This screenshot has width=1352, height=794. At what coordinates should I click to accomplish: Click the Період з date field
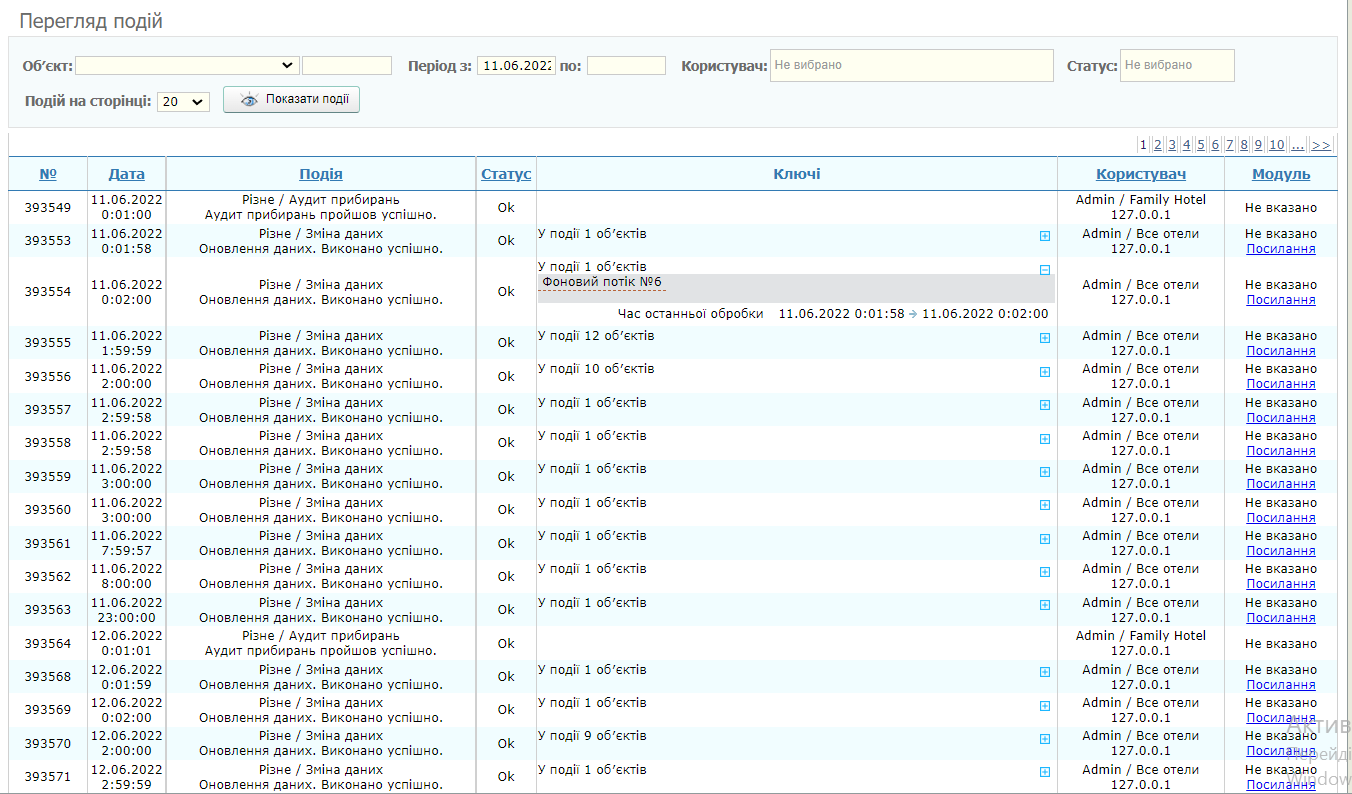[x=516, y=65]
